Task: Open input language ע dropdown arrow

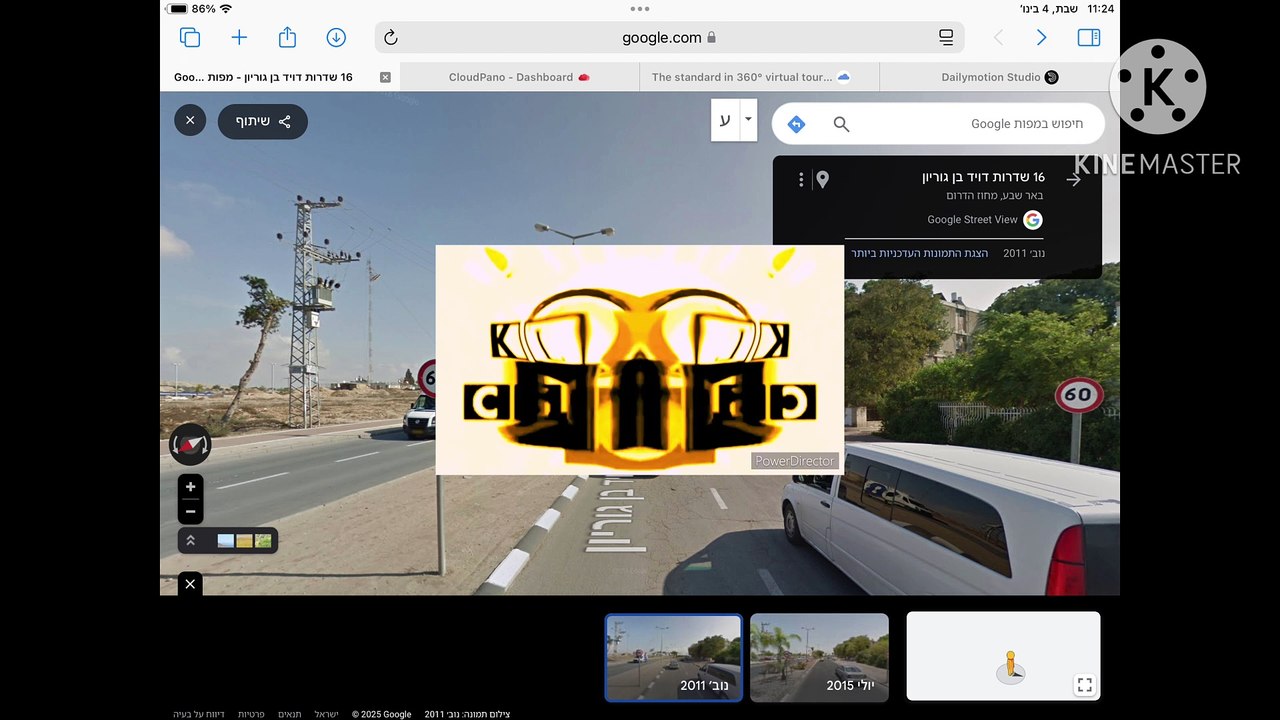Action: (748, 120)
